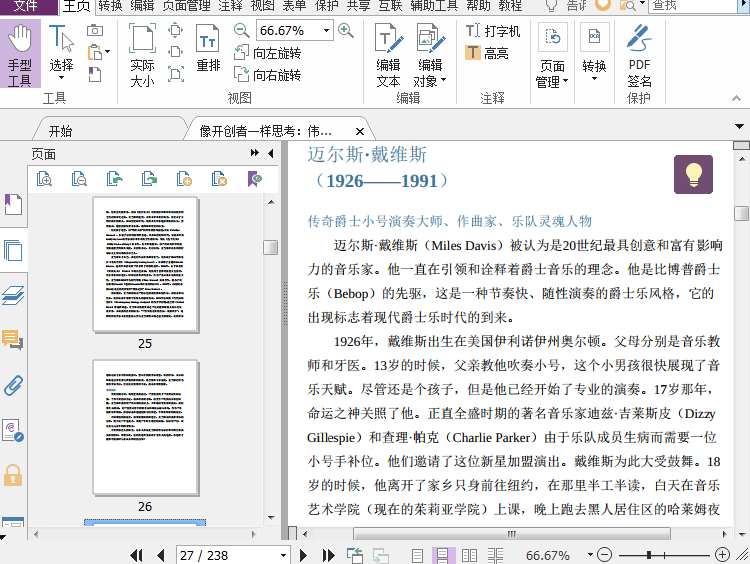Screen dimensions: 750x564
Task: Open the security lock panel in sidebar
Action: [13, 474]
